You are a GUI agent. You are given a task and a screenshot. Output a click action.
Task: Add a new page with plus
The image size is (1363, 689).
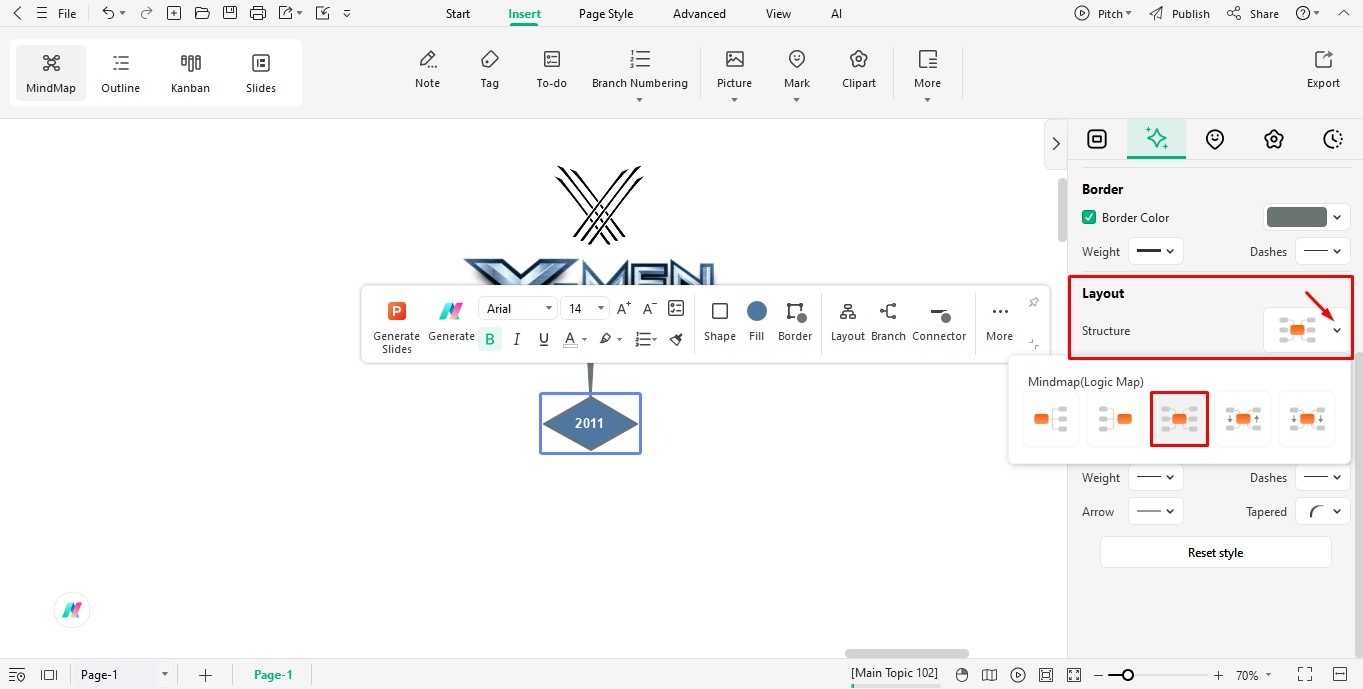point(205,675)
